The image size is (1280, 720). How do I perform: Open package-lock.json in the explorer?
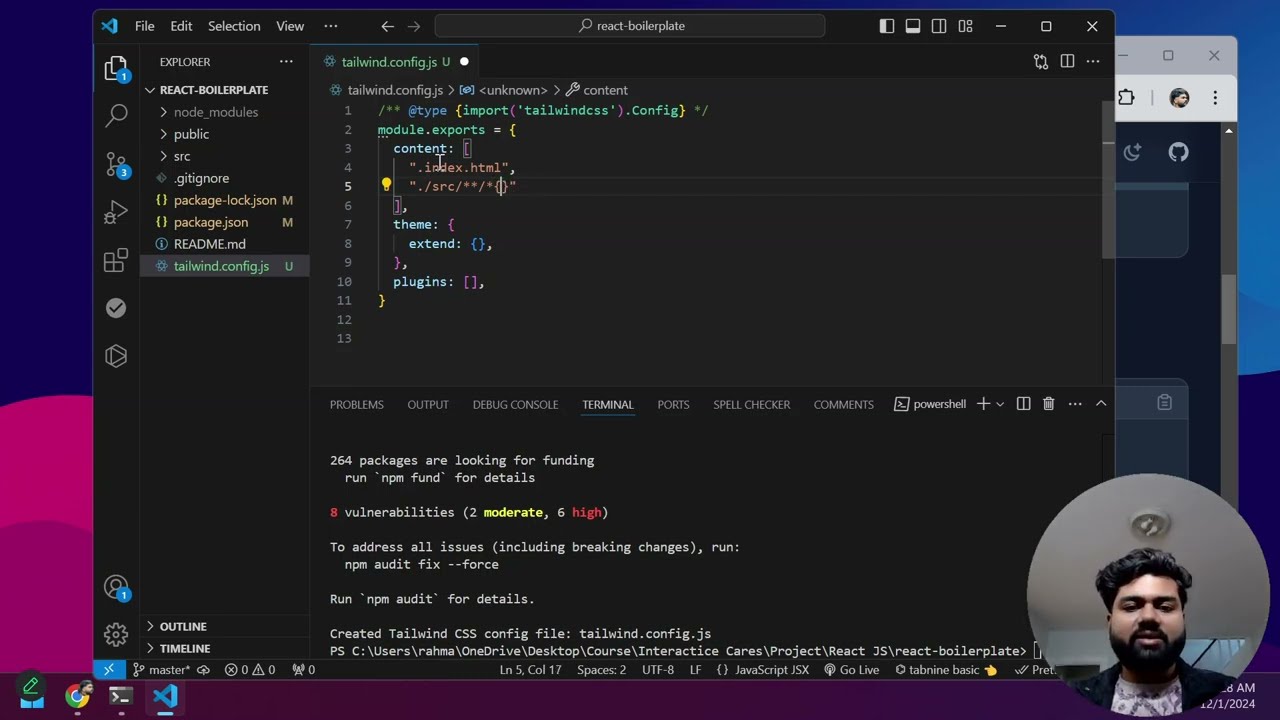225,200
